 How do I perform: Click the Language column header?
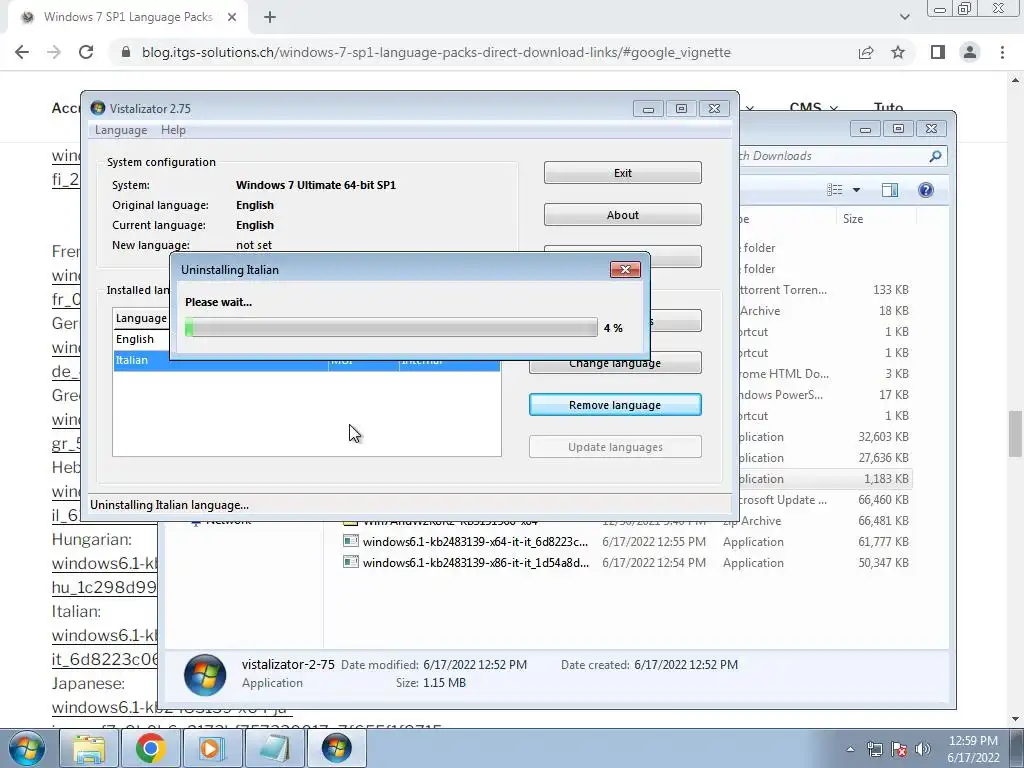142,318
